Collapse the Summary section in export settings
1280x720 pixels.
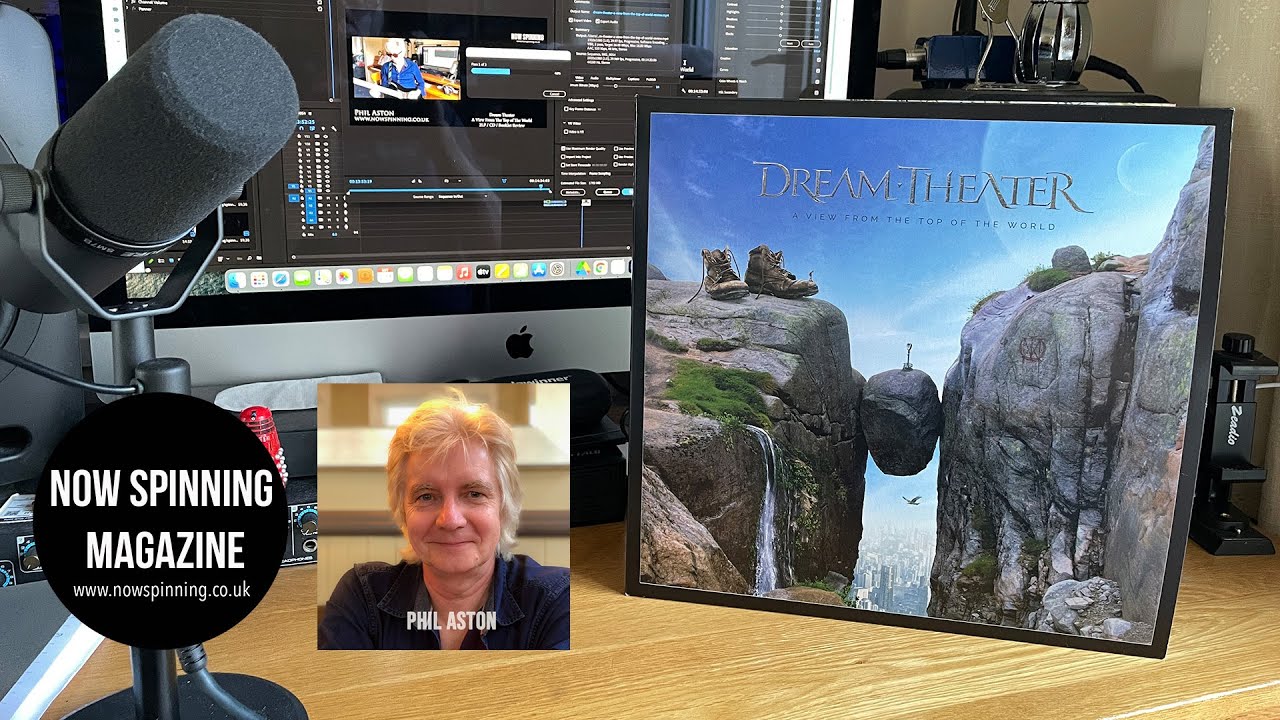pos(572,29)
